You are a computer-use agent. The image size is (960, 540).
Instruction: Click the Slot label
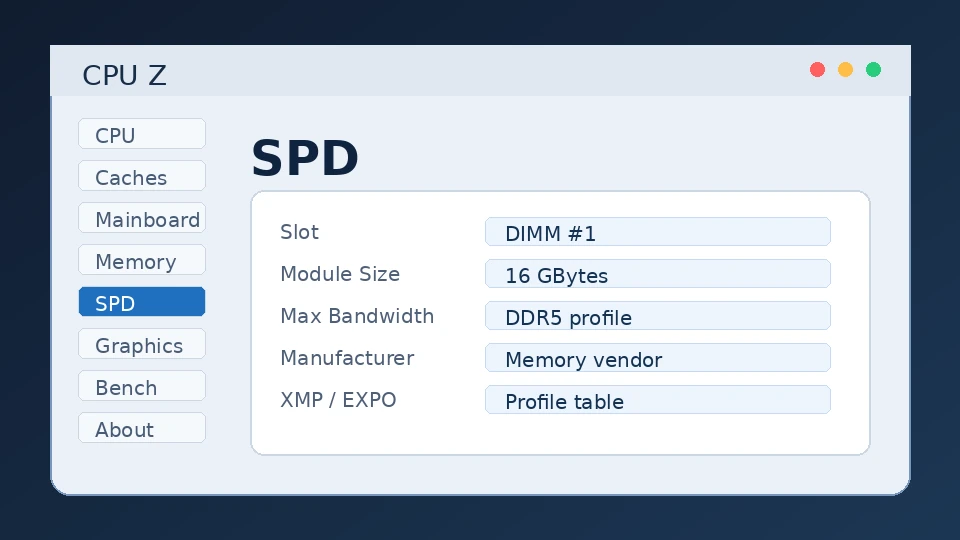tap(299, 232)
